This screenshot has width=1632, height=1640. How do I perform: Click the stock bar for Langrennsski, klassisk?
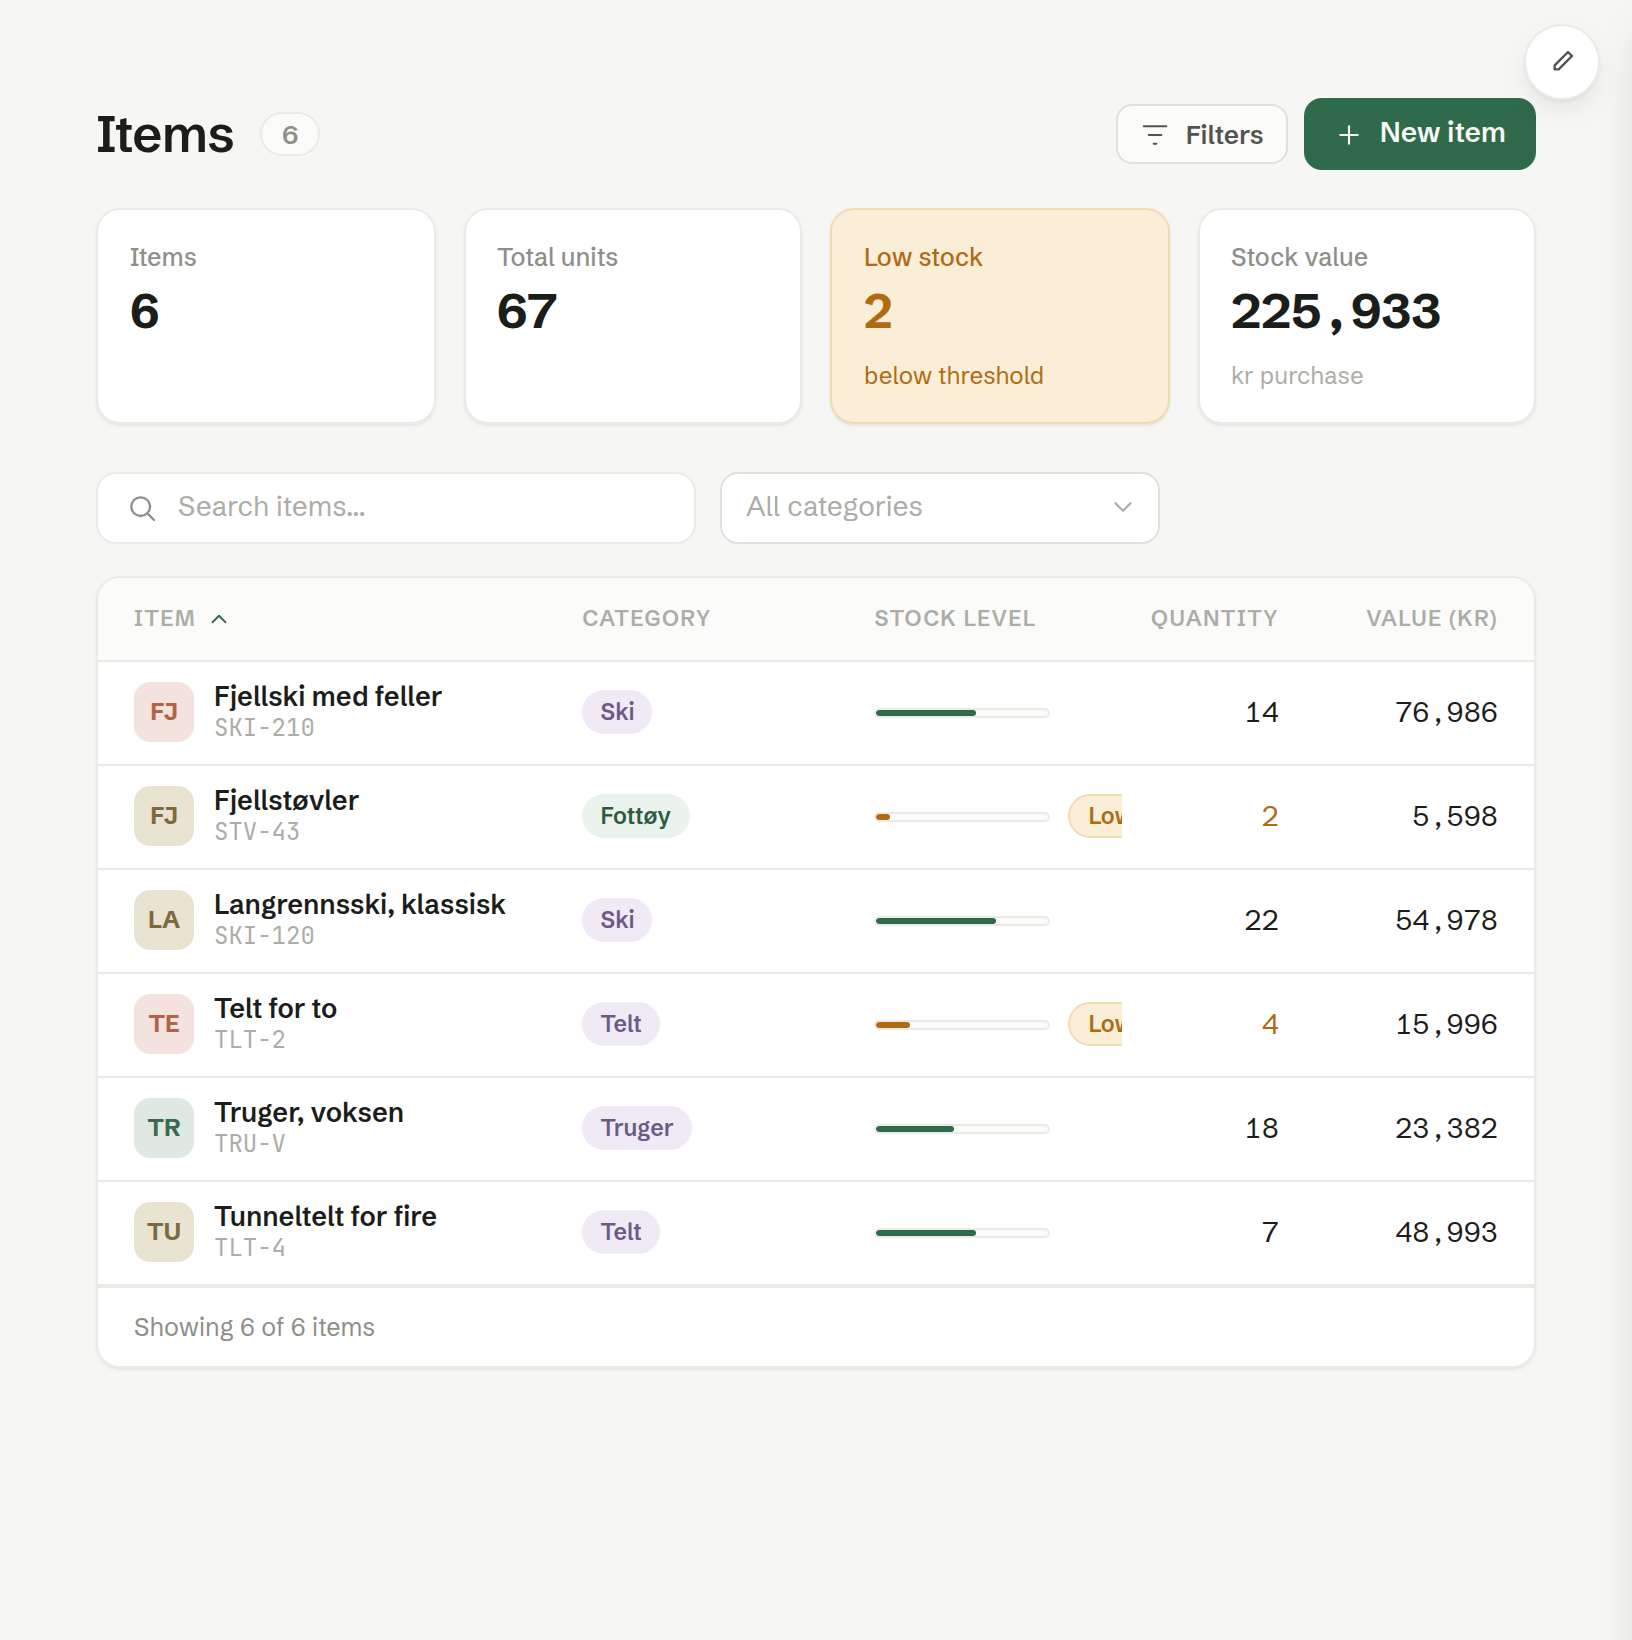tap(962, 921)
